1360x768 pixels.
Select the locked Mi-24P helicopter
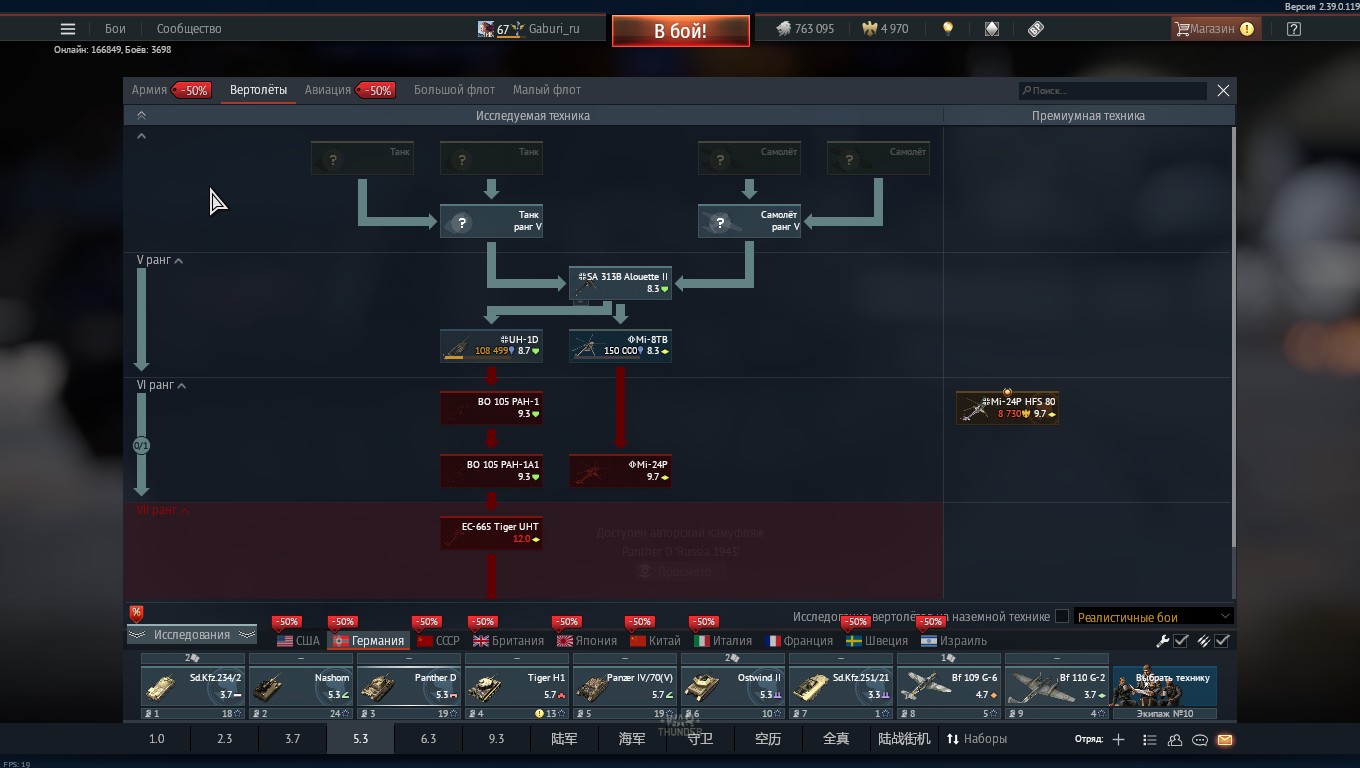point(620,471)
